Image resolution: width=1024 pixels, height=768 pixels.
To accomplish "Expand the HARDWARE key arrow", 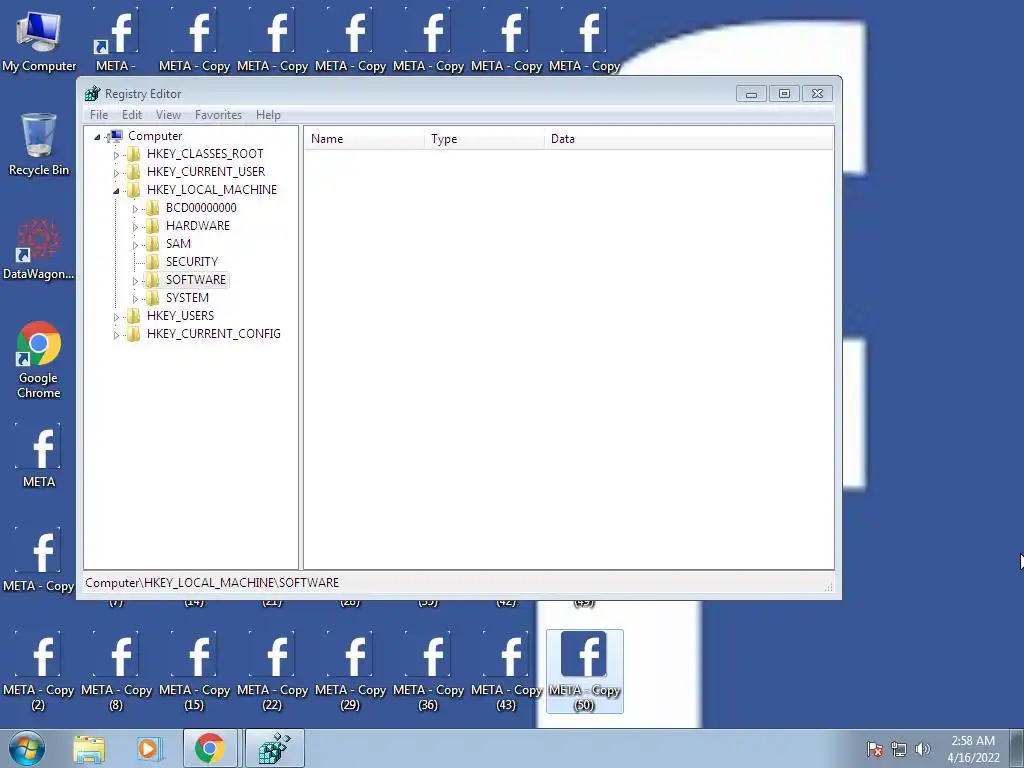I will pos(135,227).
